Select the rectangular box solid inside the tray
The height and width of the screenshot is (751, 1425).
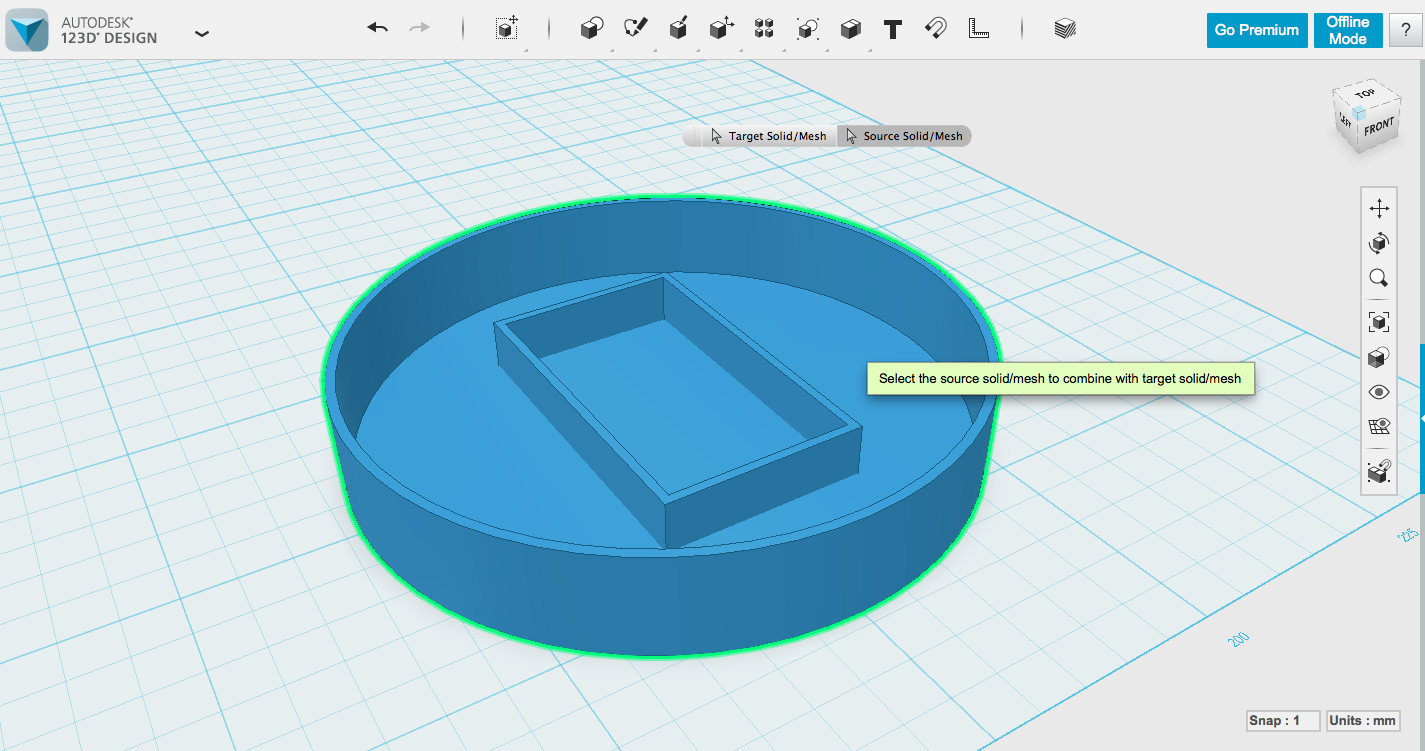[680, 410]
